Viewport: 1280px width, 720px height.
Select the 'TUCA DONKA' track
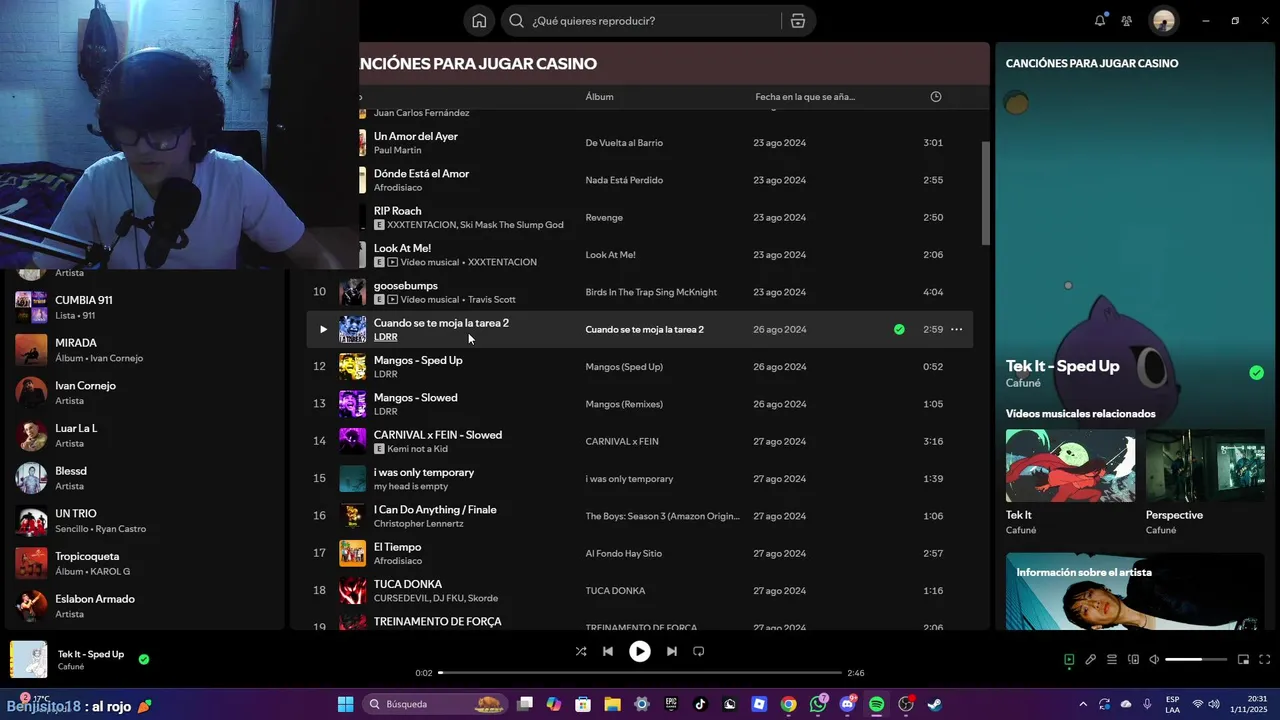pyautogui.click(x=408, y=584)
